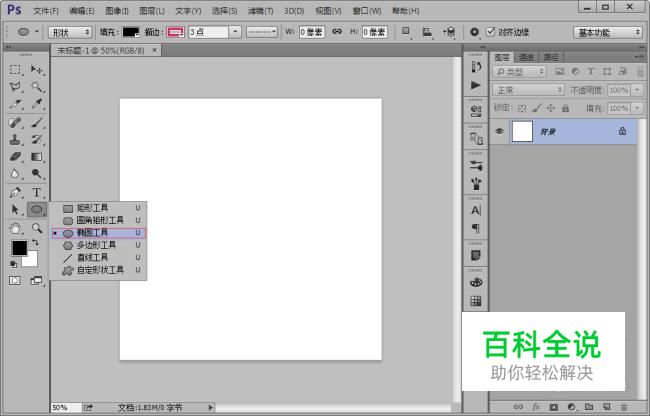
Task: Create a new layer icon in Layers panel
Action: (606, 406)
